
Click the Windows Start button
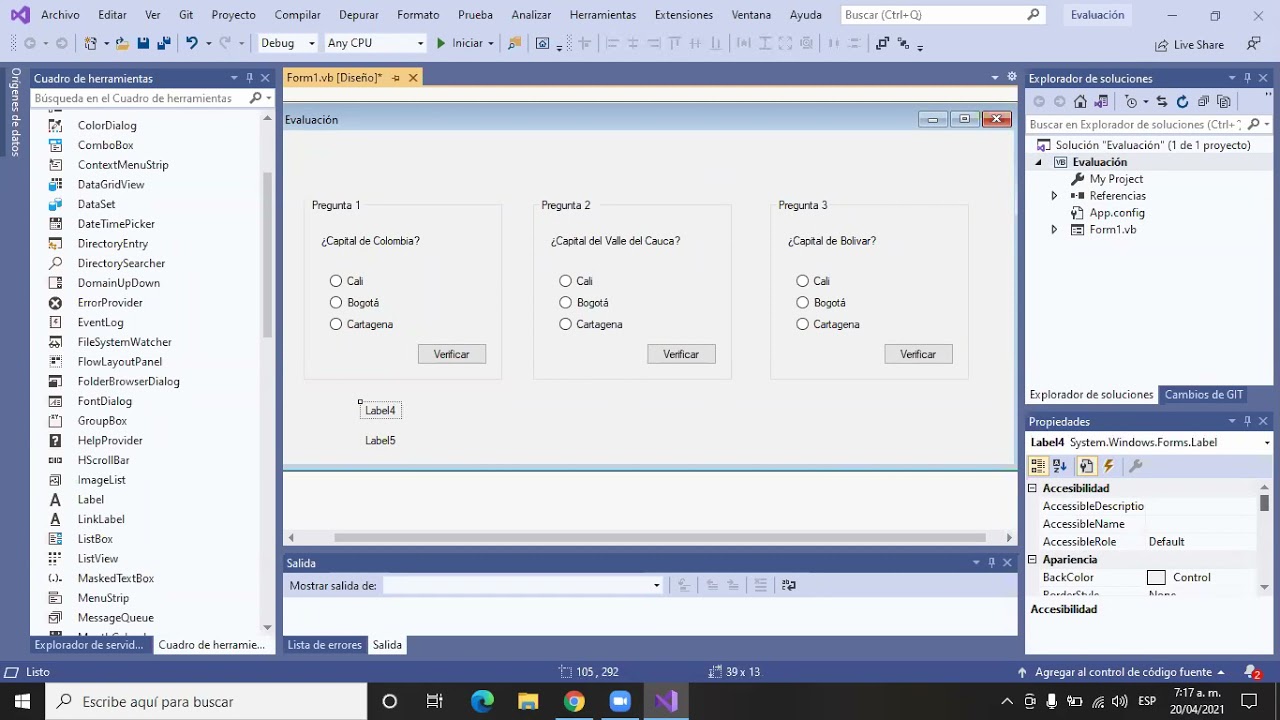pos(22,701)
